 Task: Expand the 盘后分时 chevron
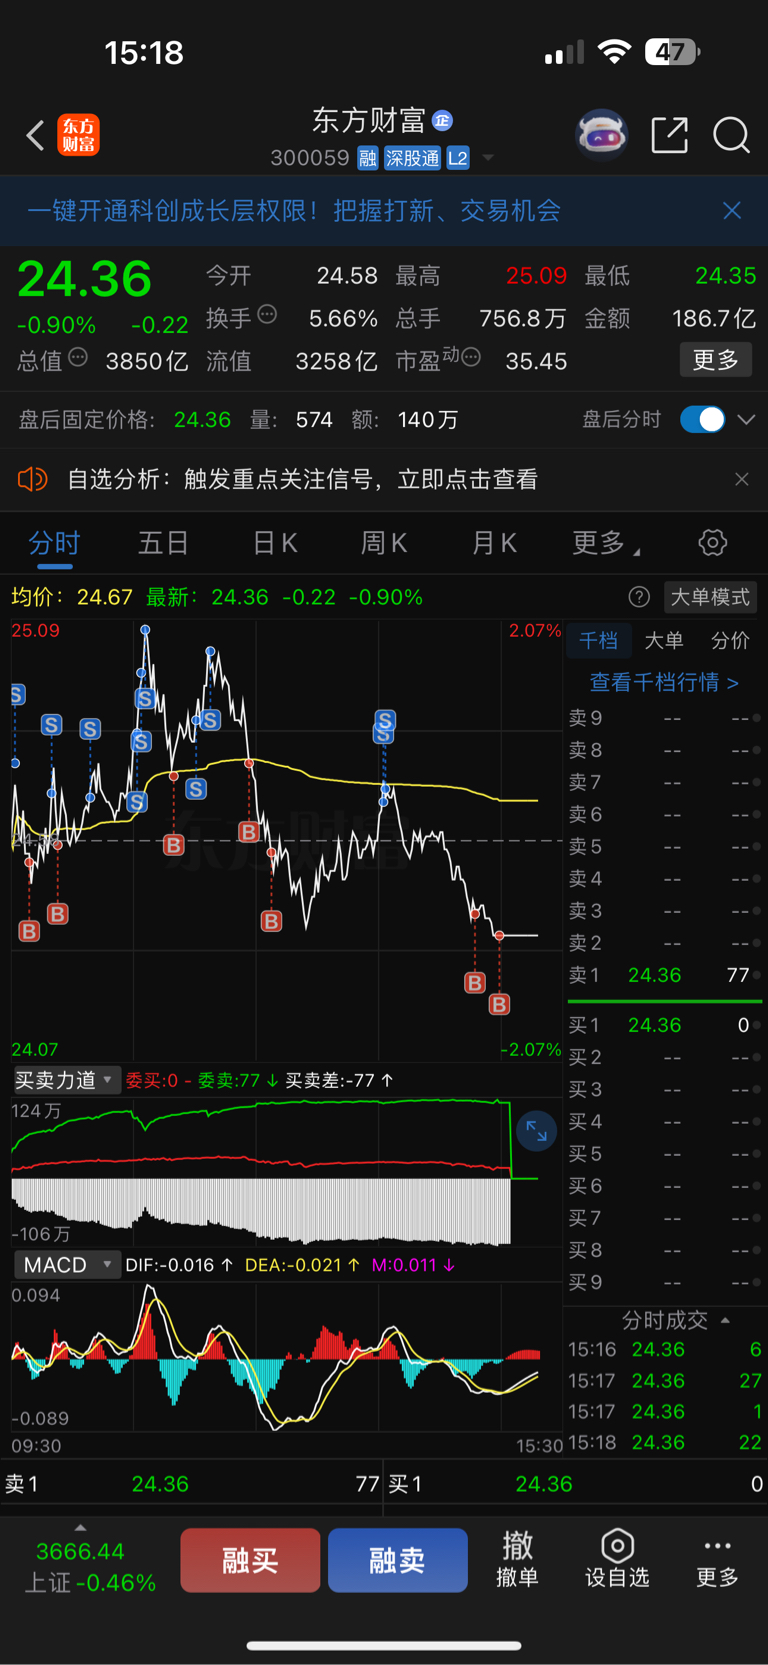pos(746,420)
